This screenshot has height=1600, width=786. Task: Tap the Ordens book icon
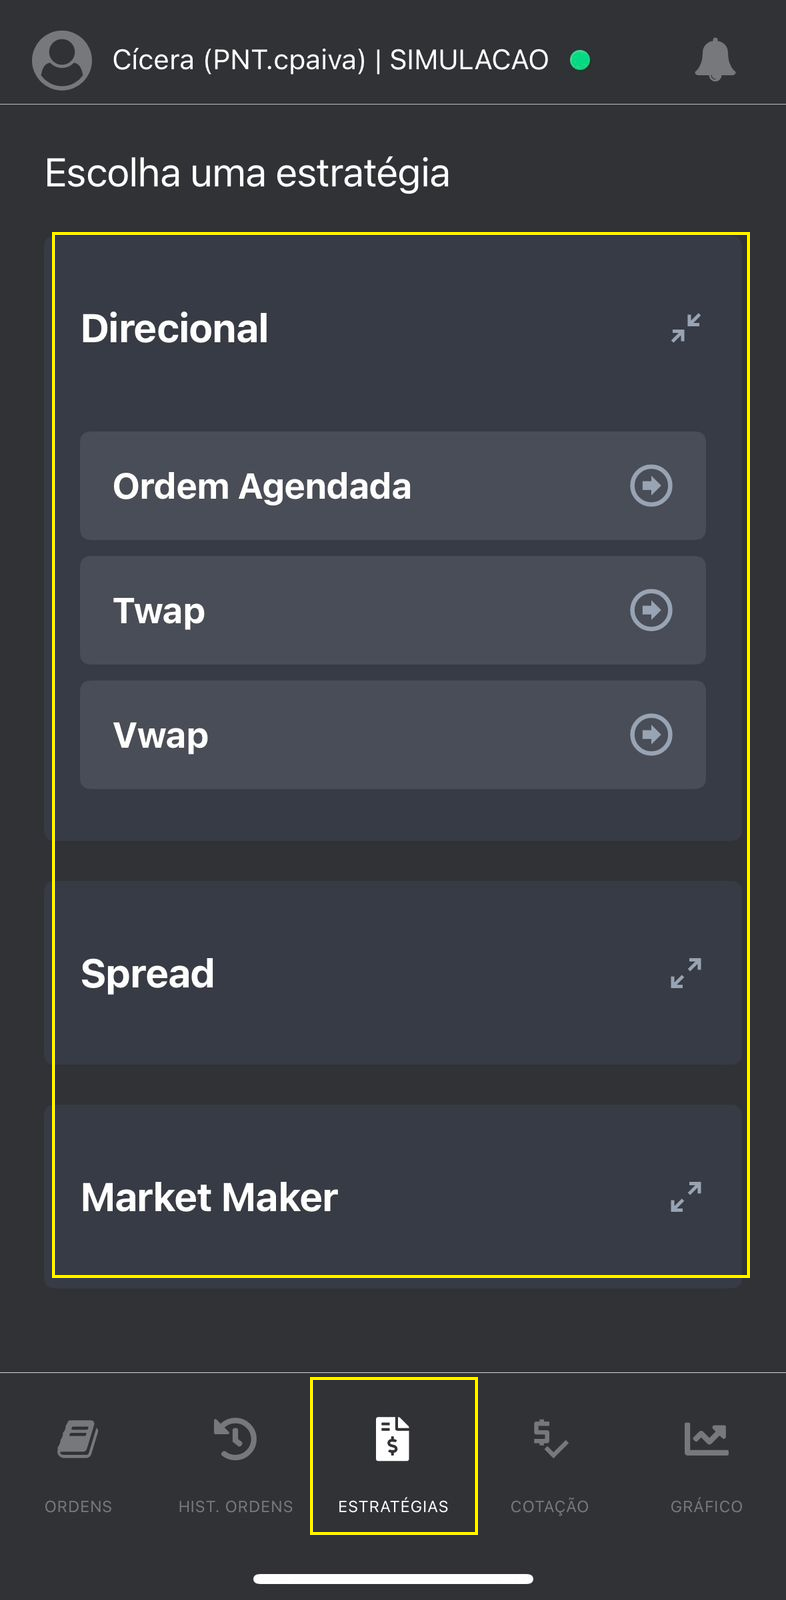[78, 1440]
